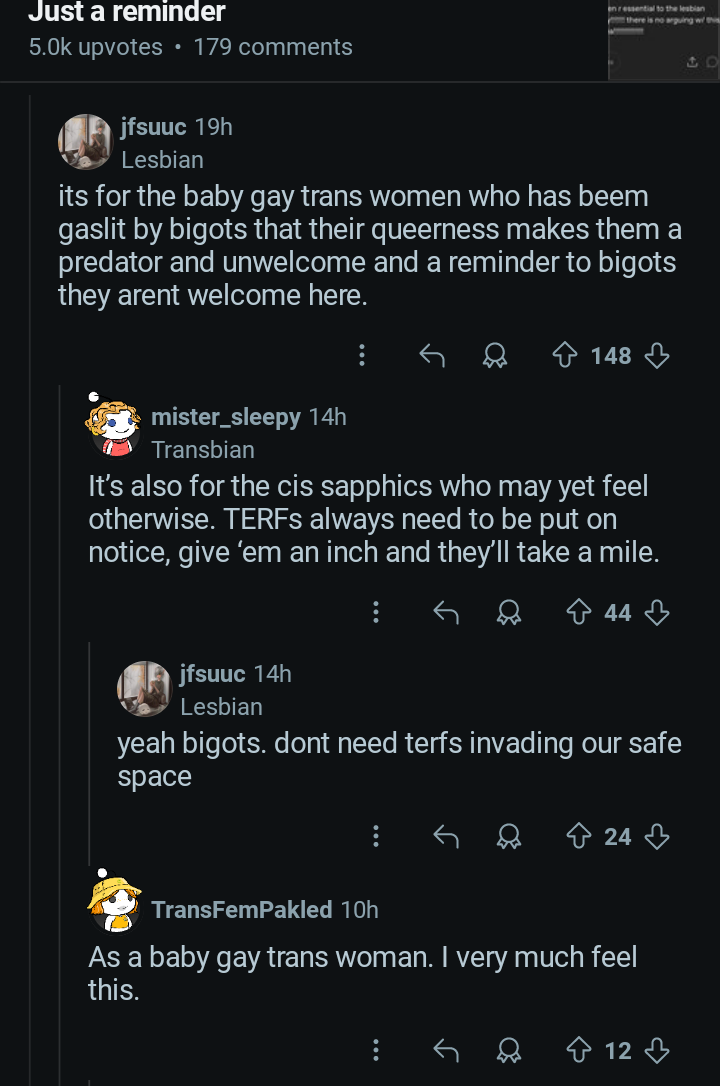Award TransFemPakled's comment
Screen dimensions: 720x1086
coord(510,1050)
